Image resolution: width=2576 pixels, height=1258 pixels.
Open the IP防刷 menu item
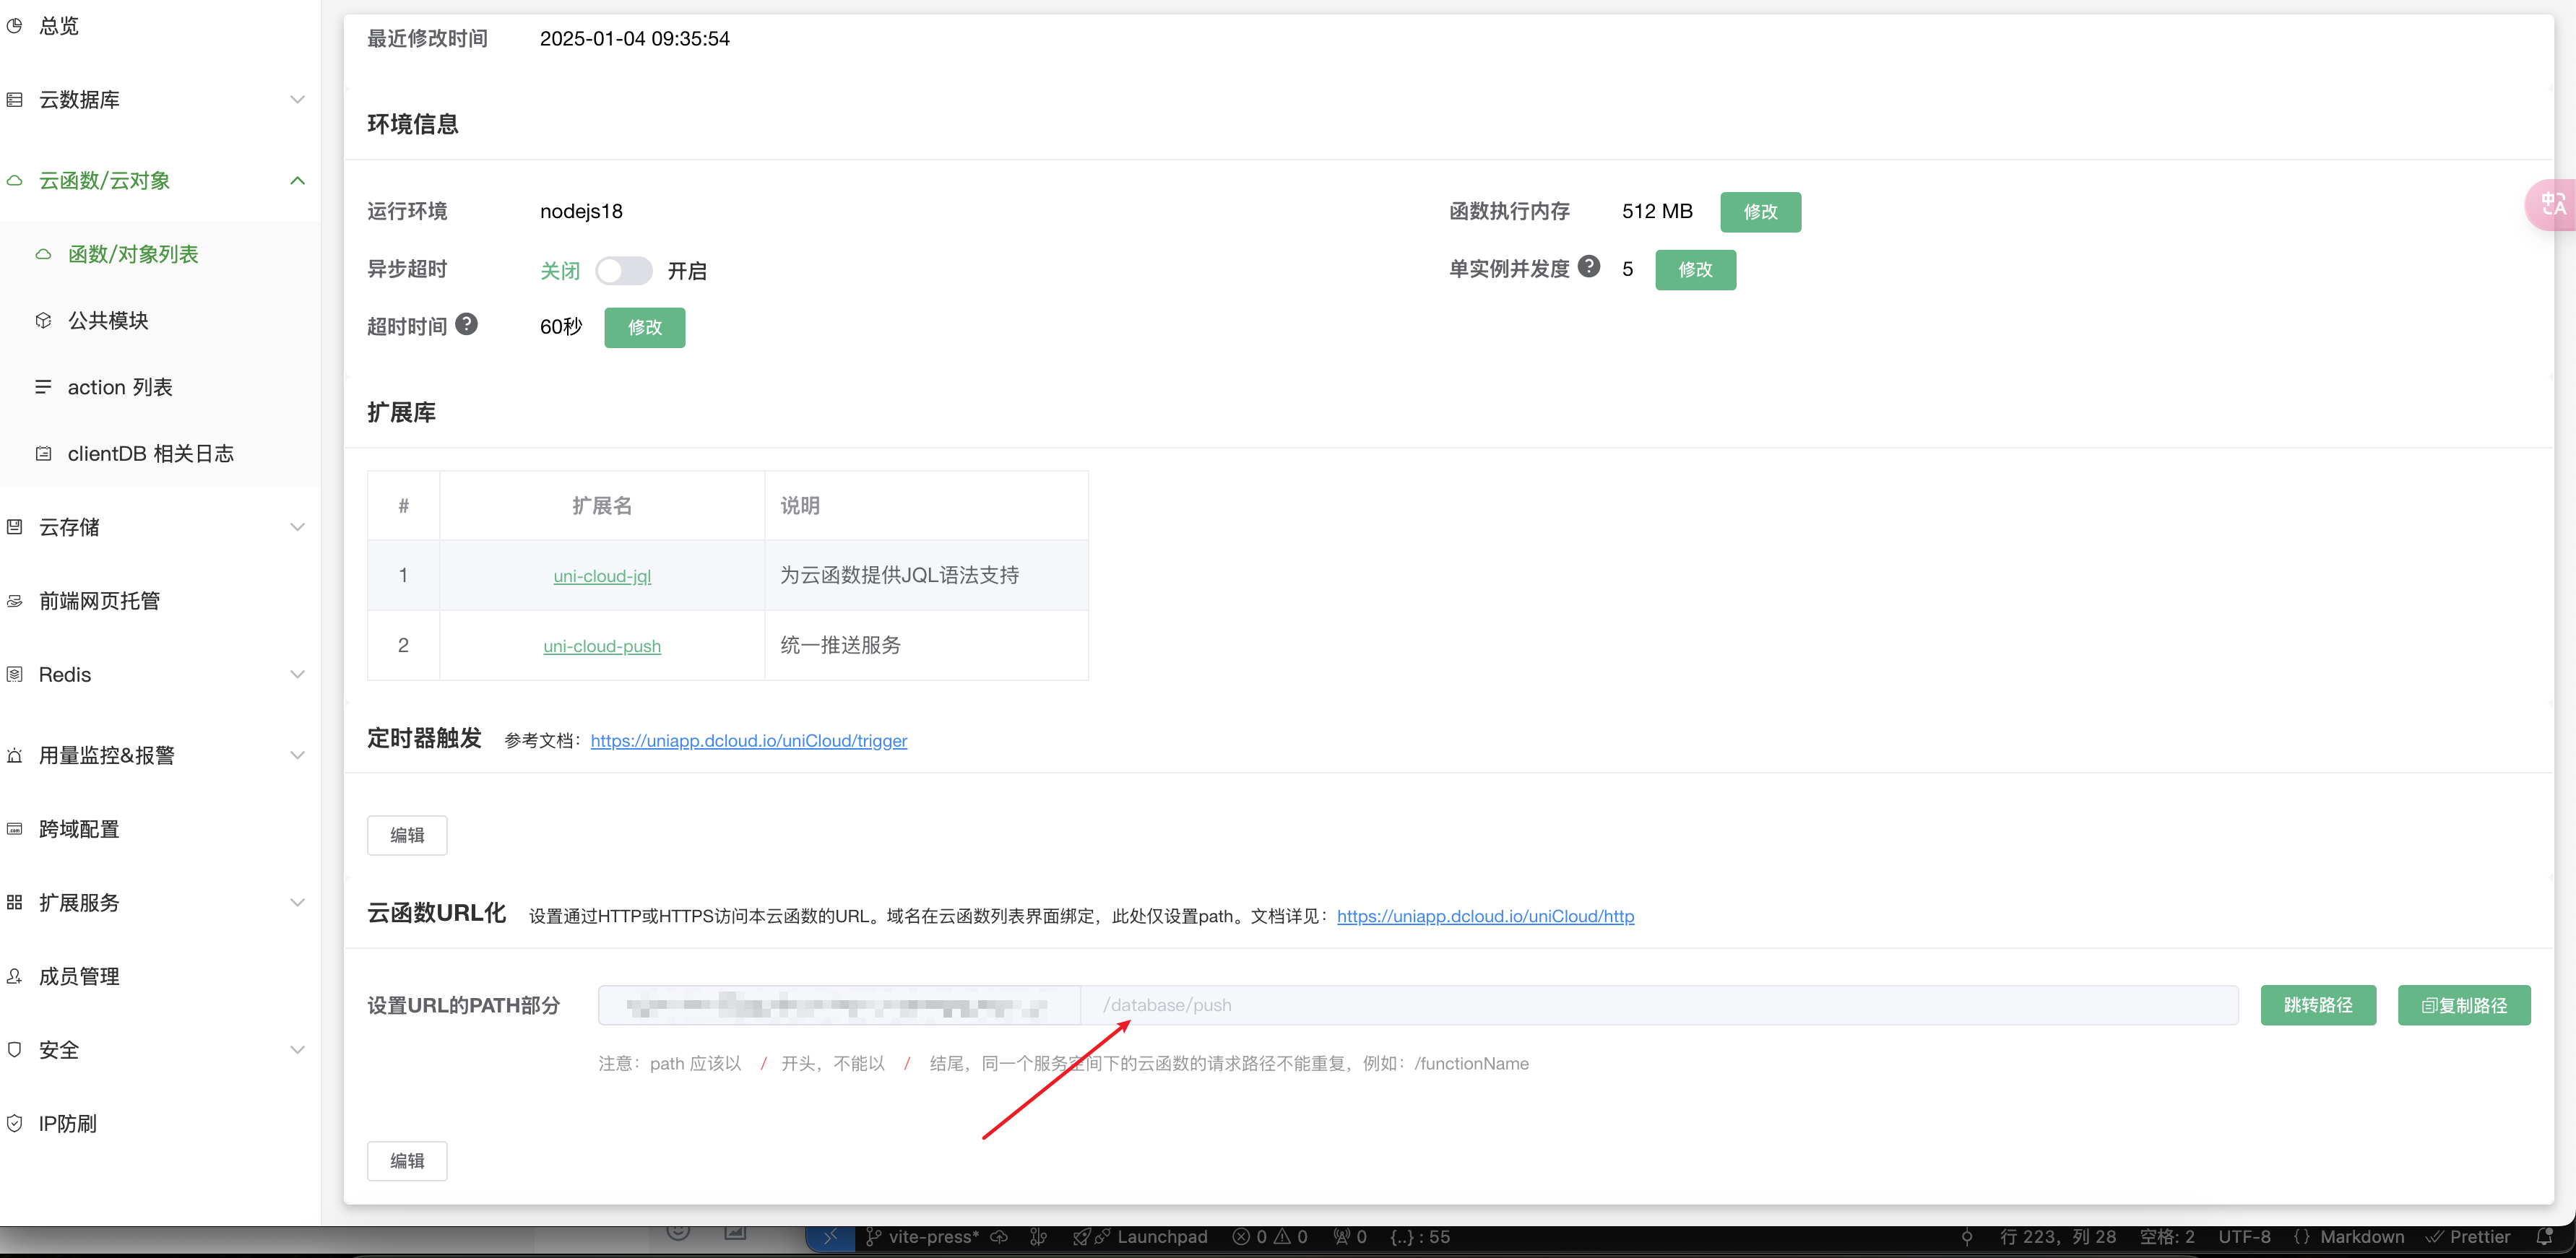[x=160, y=1124]
